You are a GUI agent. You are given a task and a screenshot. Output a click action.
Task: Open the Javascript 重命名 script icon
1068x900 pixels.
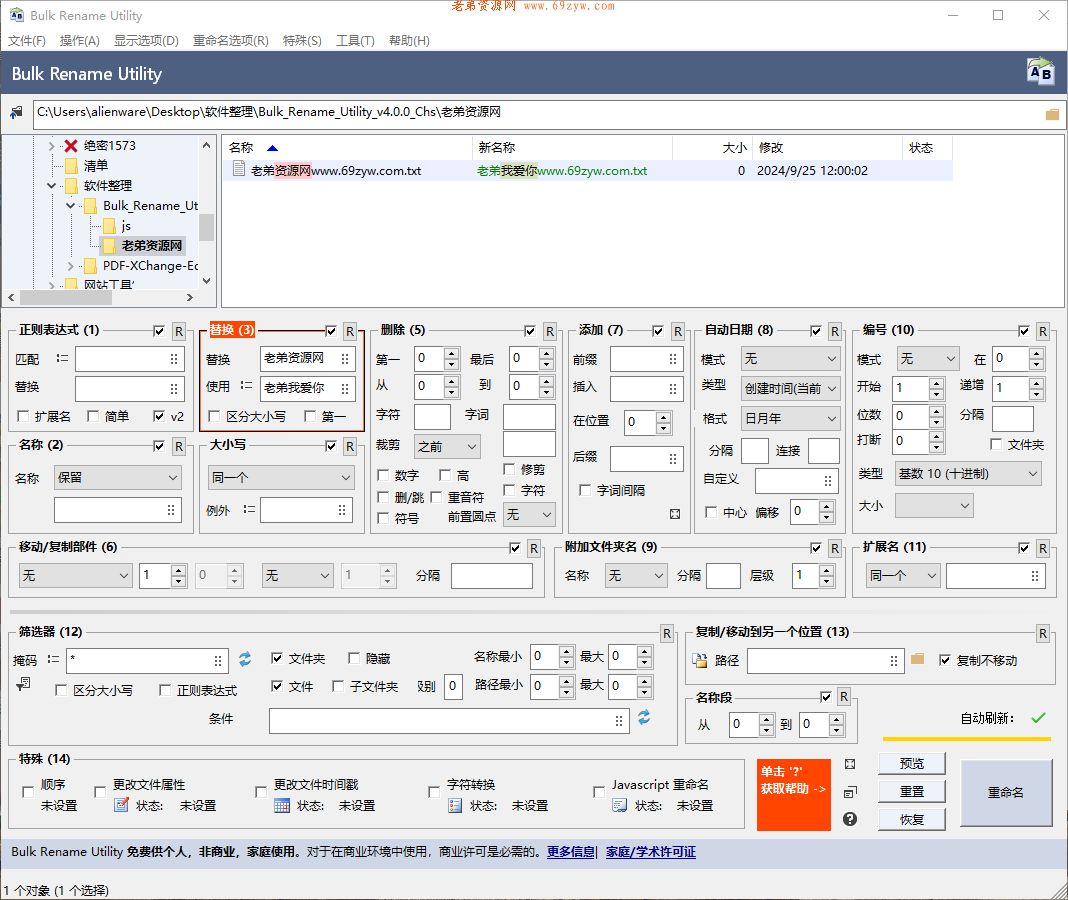click(619, 805)
